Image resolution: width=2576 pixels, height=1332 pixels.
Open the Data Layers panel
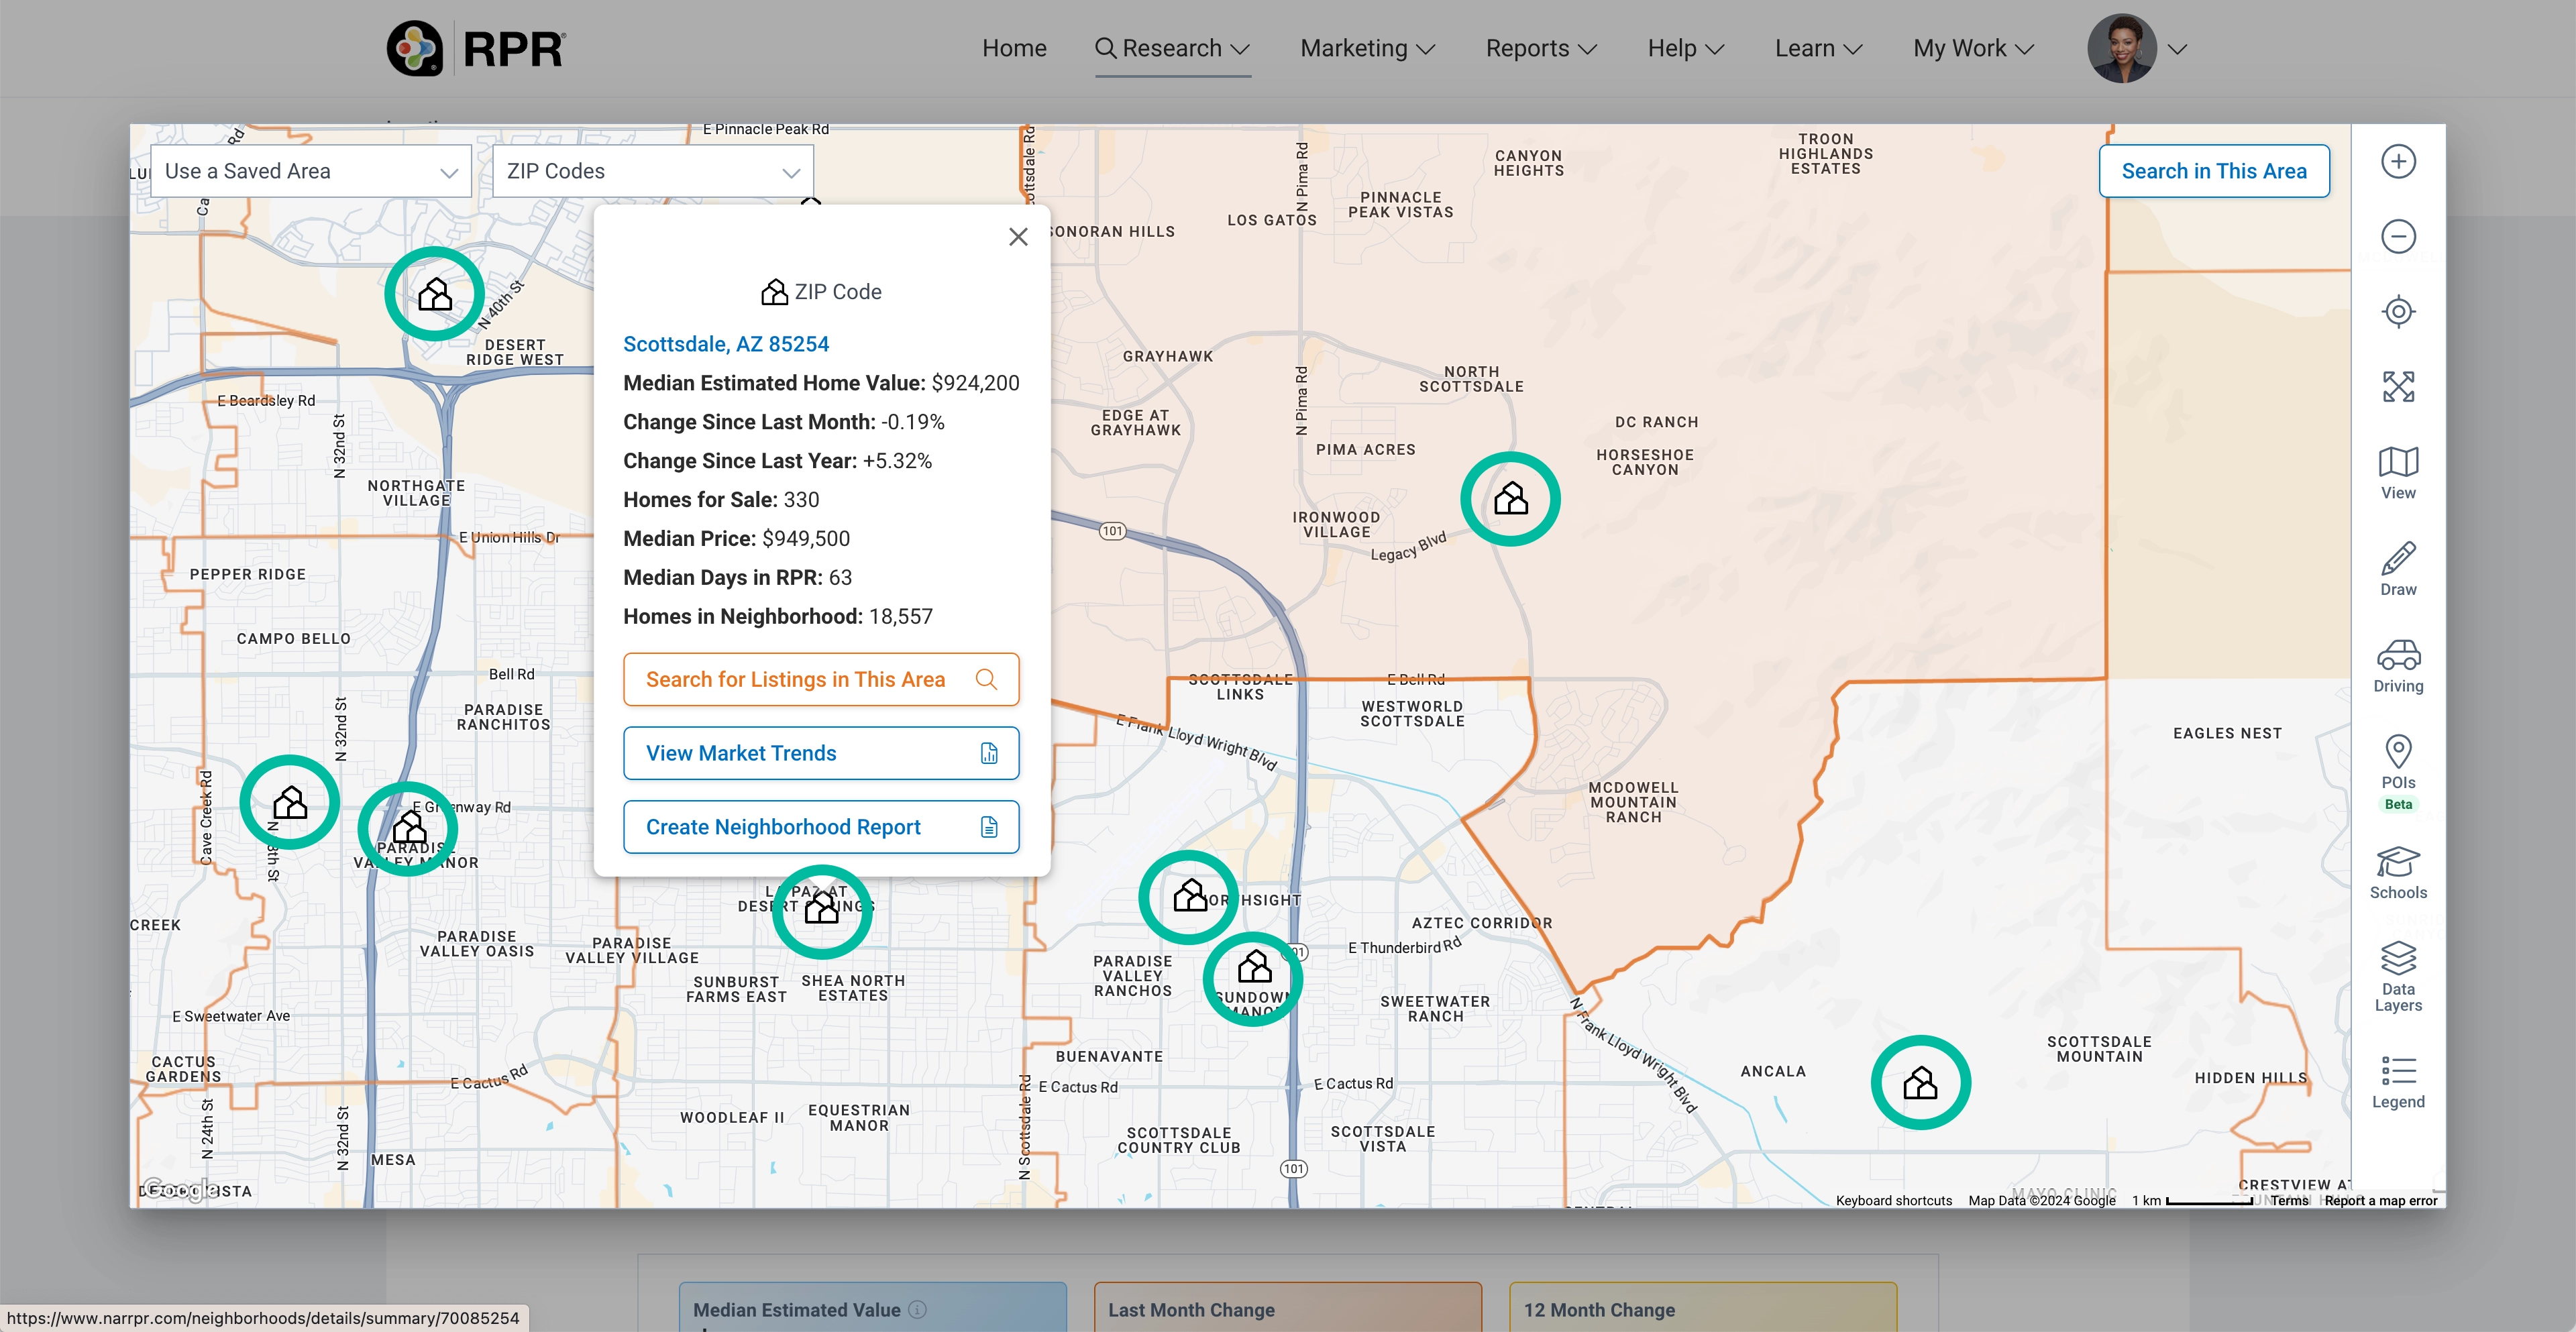tap(2397, 975)
